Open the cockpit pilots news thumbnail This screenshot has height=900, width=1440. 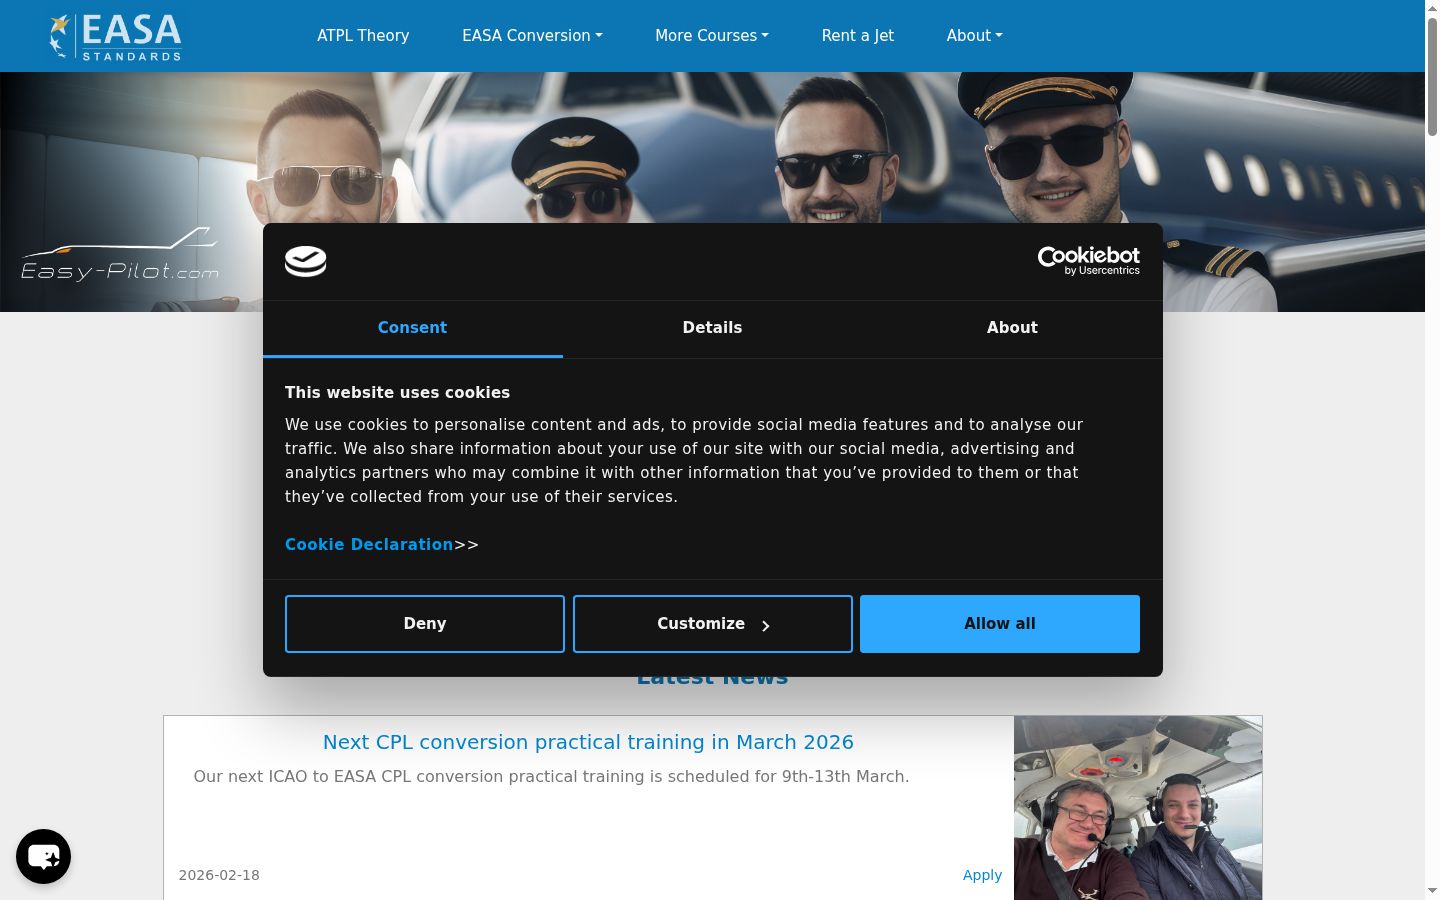click(x=1138, y=808)
